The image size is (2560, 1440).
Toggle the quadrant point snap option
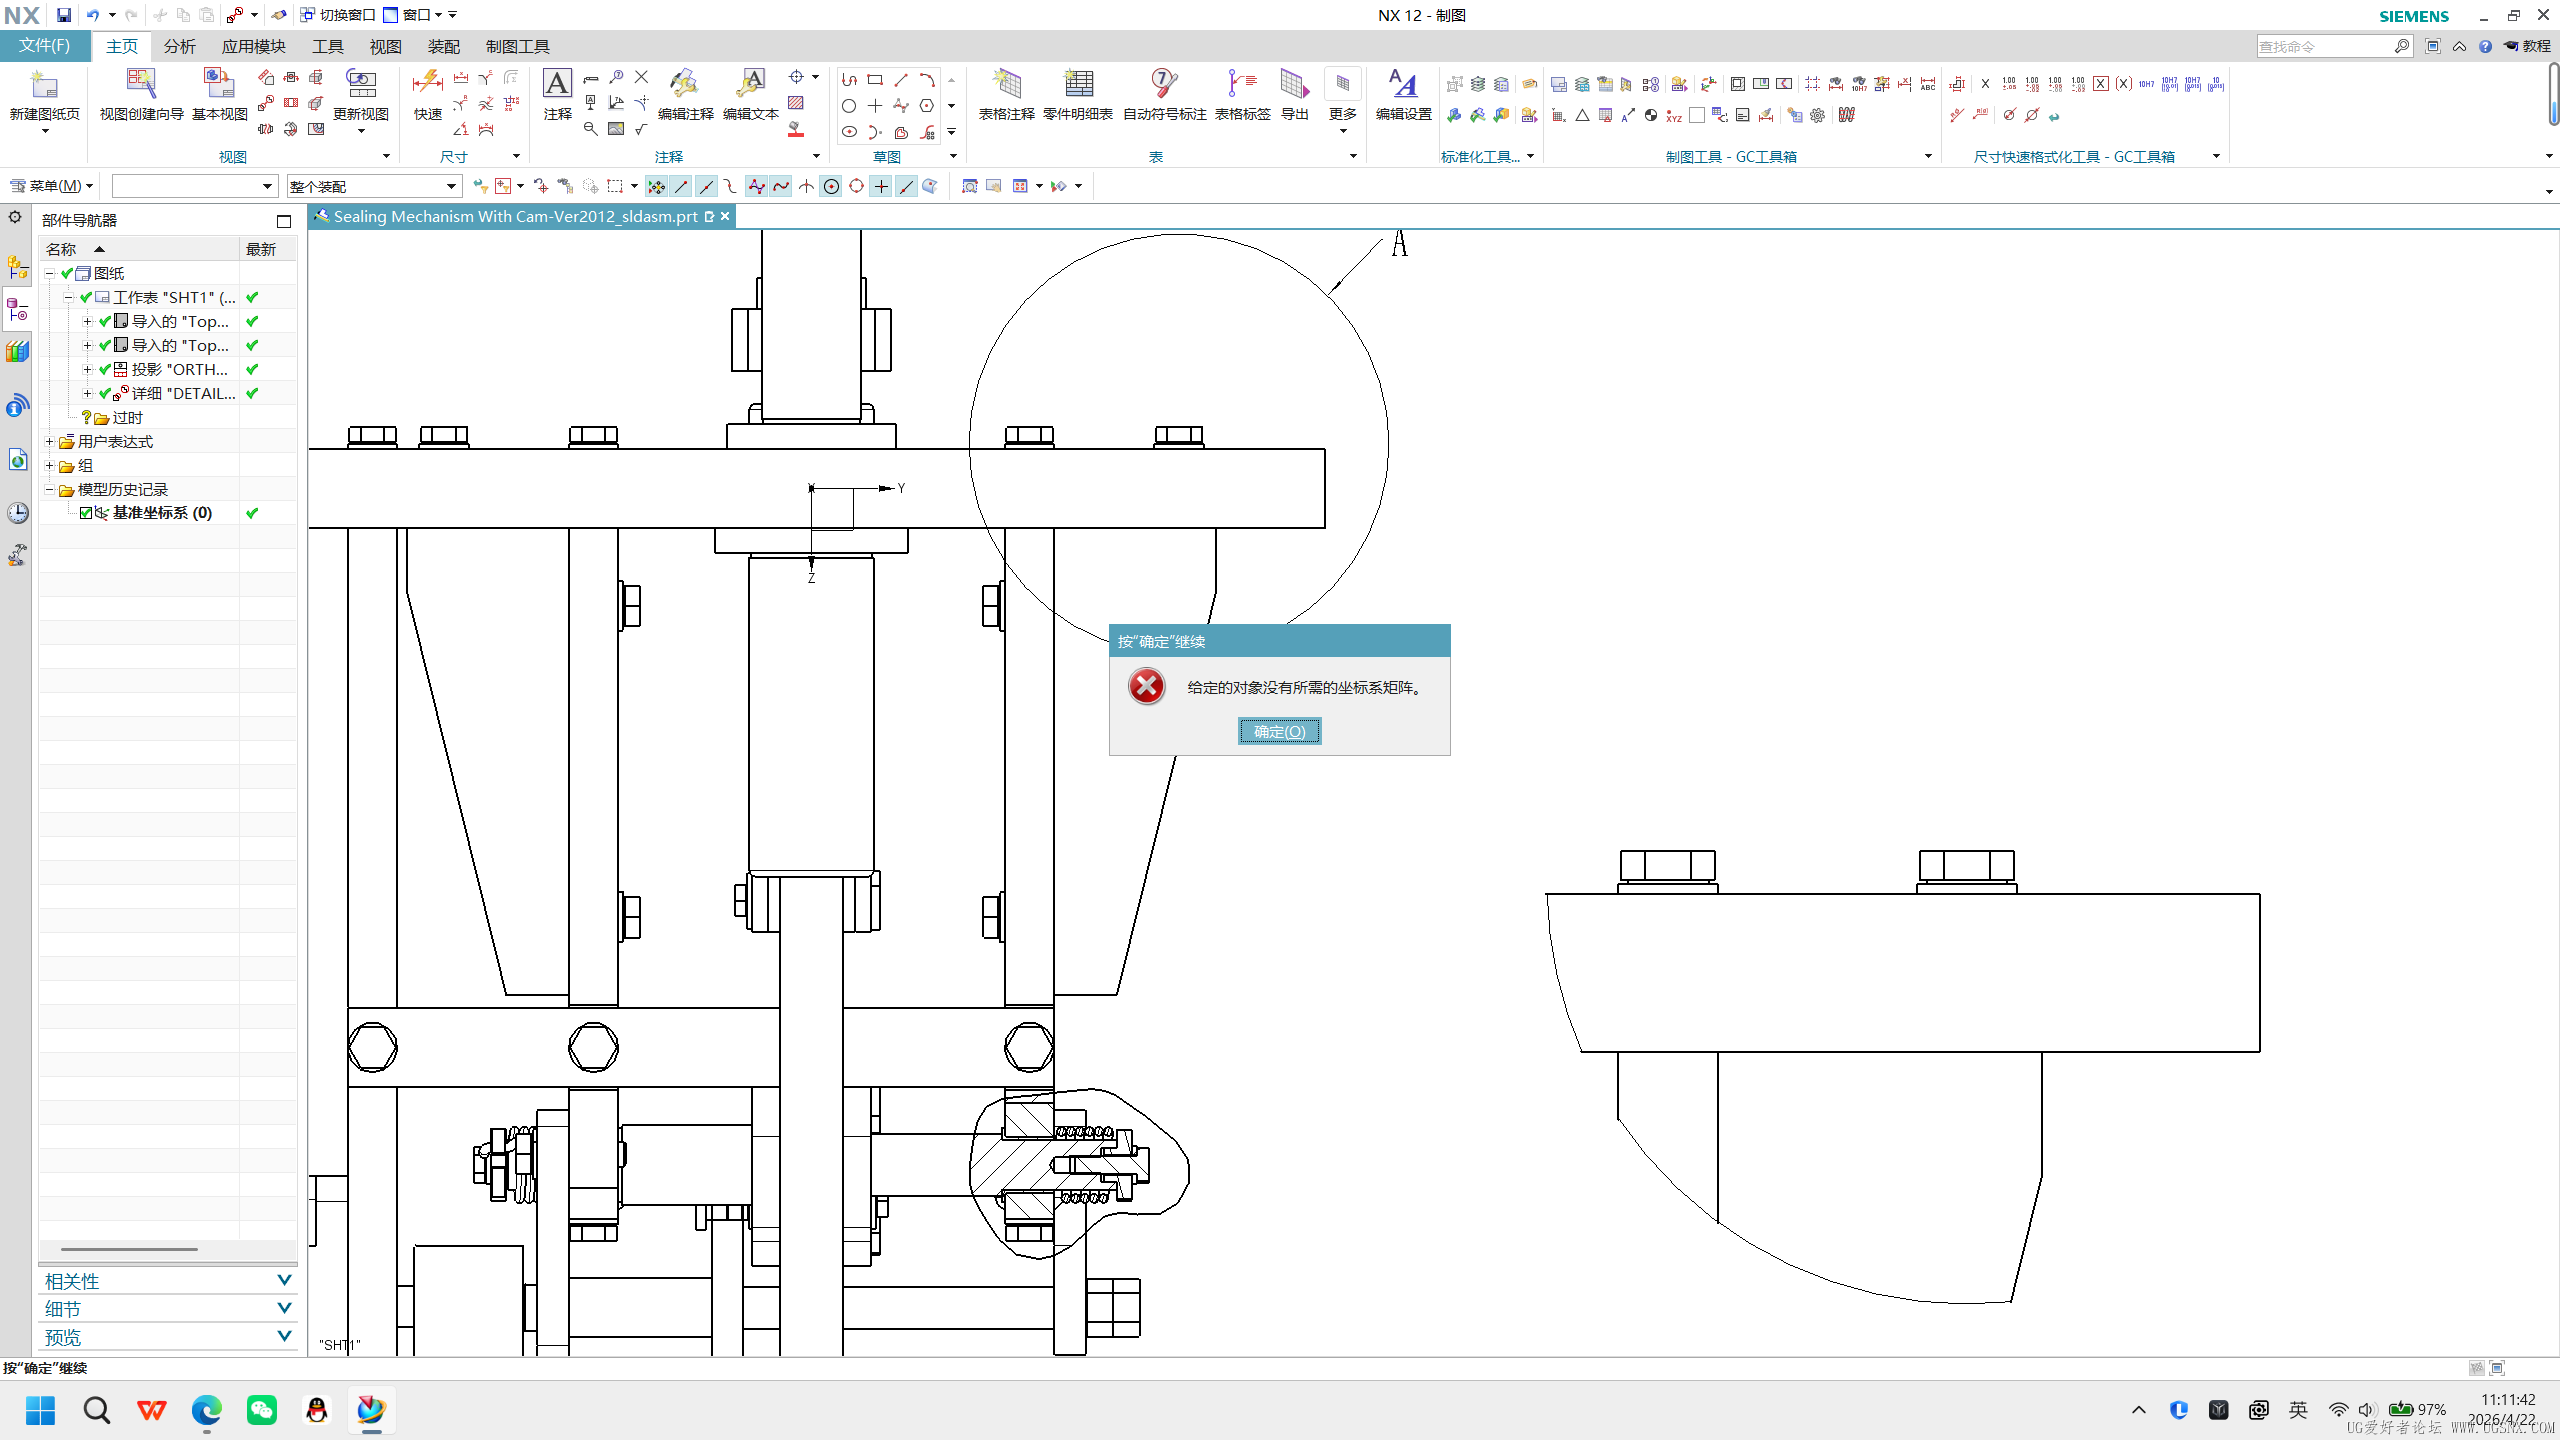pyautogui.click(x=856, y=186)
